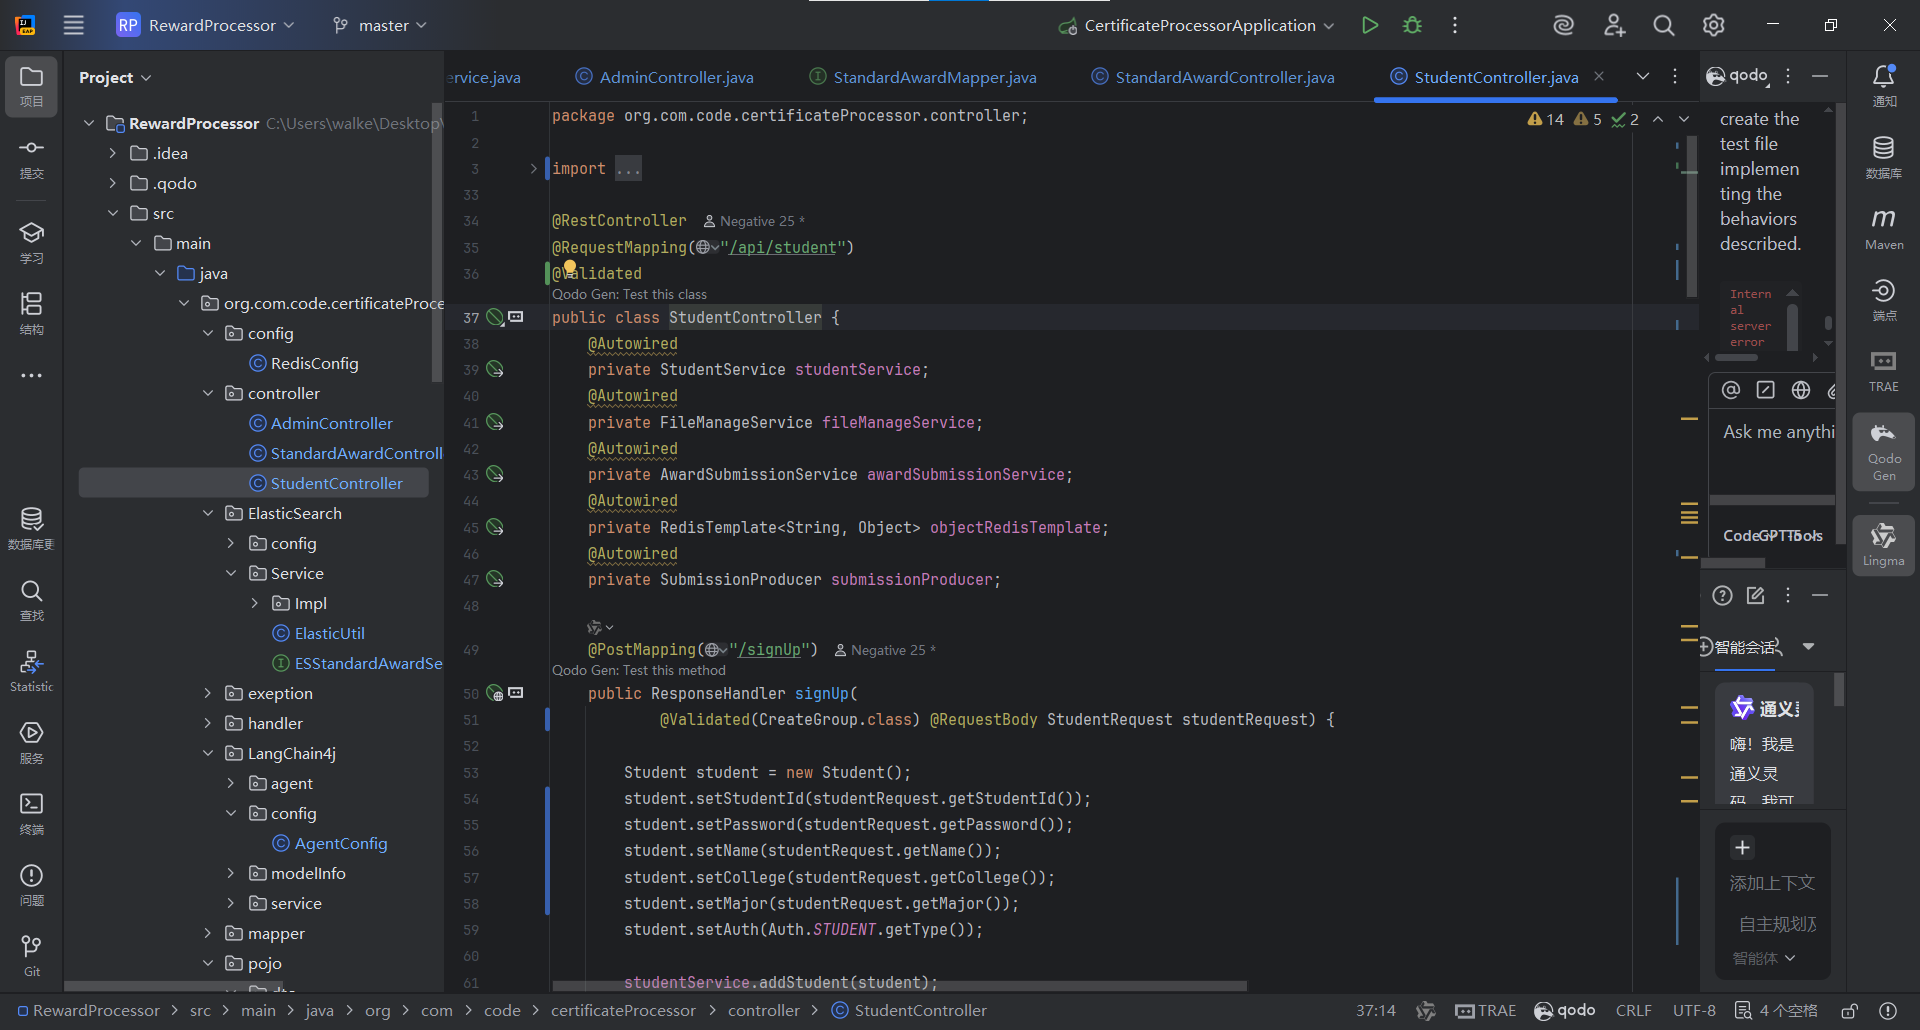Open AgentConfig in project tree
The height and width of the screenshot is (1030, 1920).
(340, 843)
